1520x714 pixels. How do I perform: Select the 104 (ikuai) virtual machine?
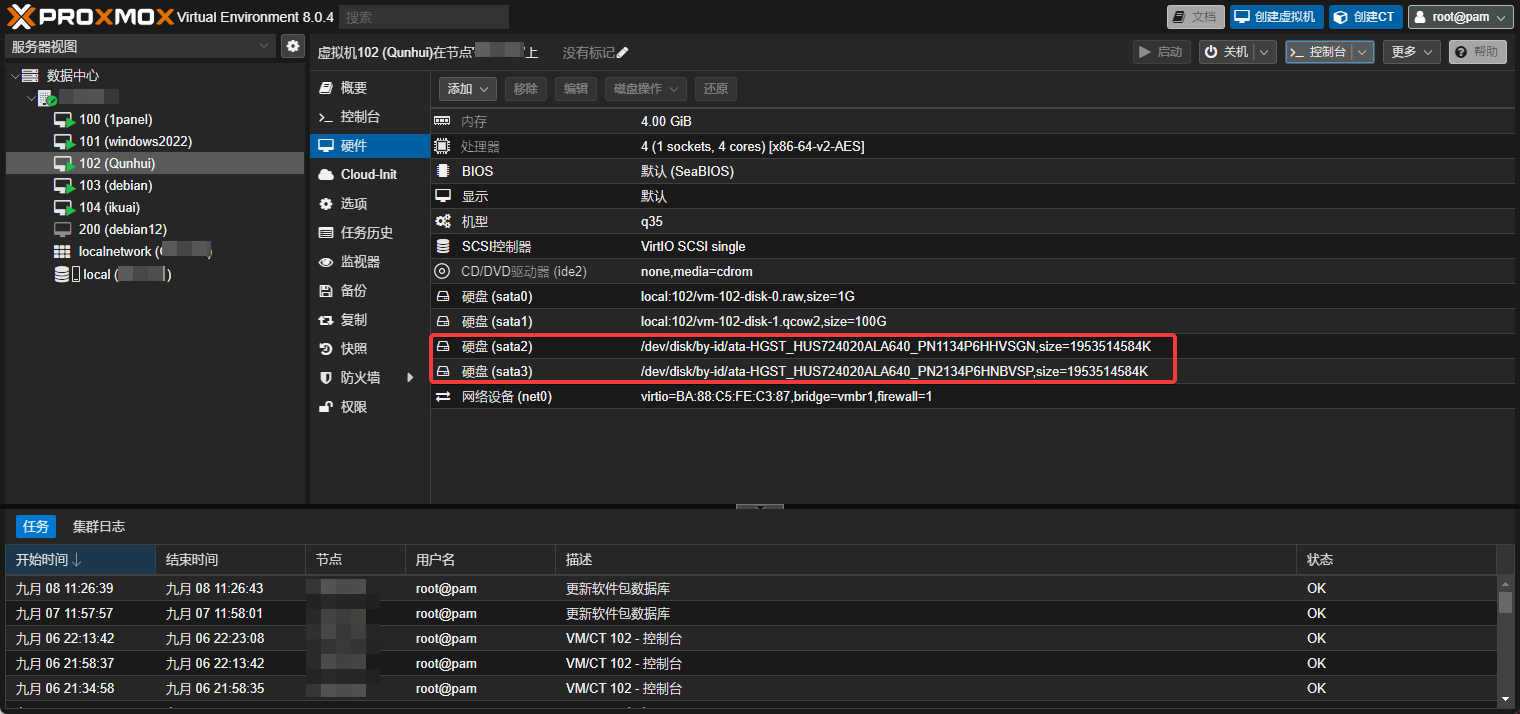point(109,207)
